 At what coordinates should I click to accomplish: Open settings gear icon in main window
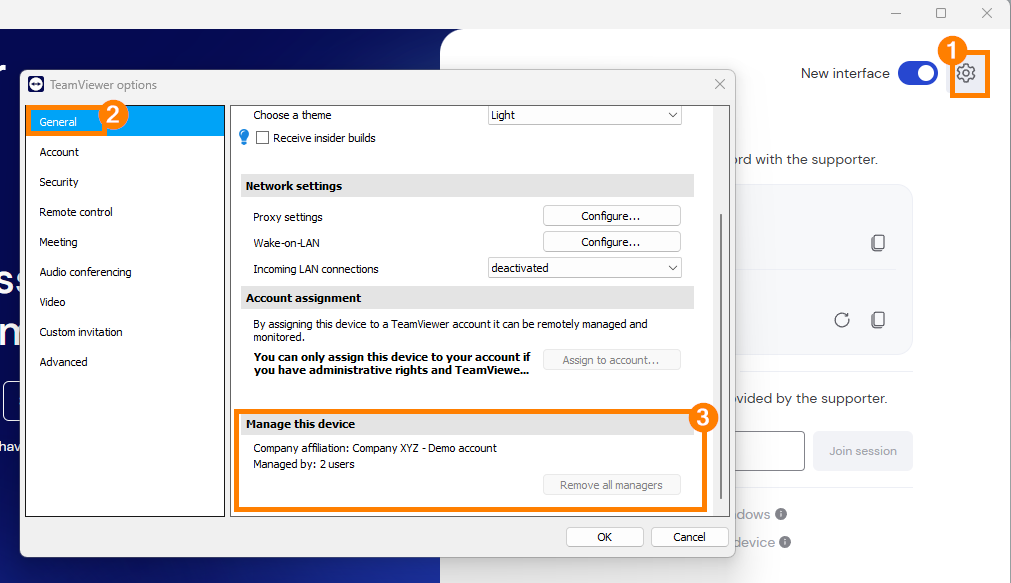pos(965,74)
